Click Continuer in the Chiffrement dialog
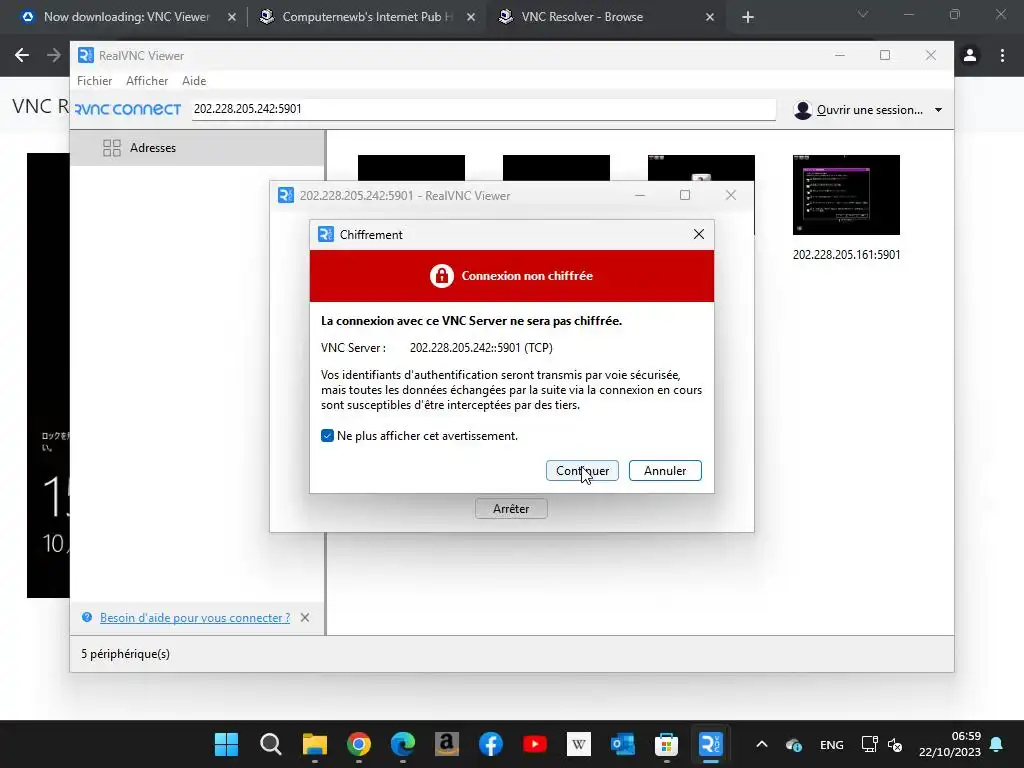 pos(582,470)
